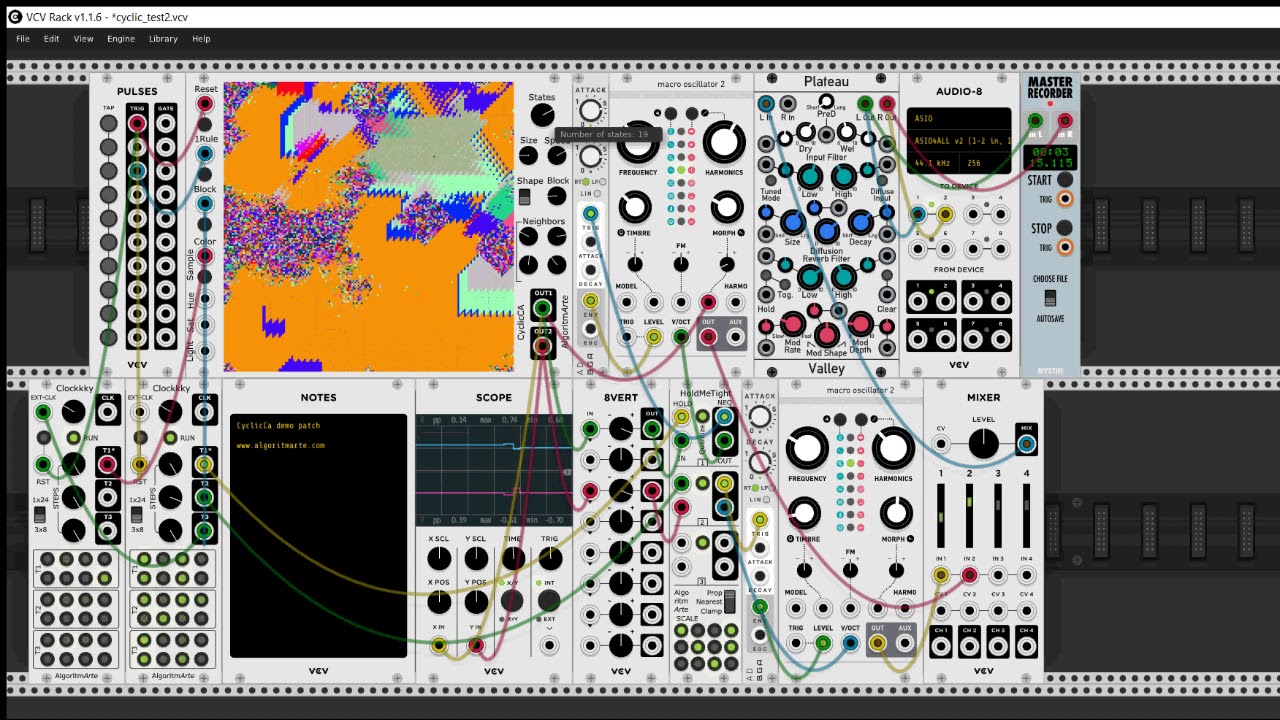Switch HoldMeTight Prop/Nearest/Clamp selector
1280x720 pixels.
tap(730, 602)
